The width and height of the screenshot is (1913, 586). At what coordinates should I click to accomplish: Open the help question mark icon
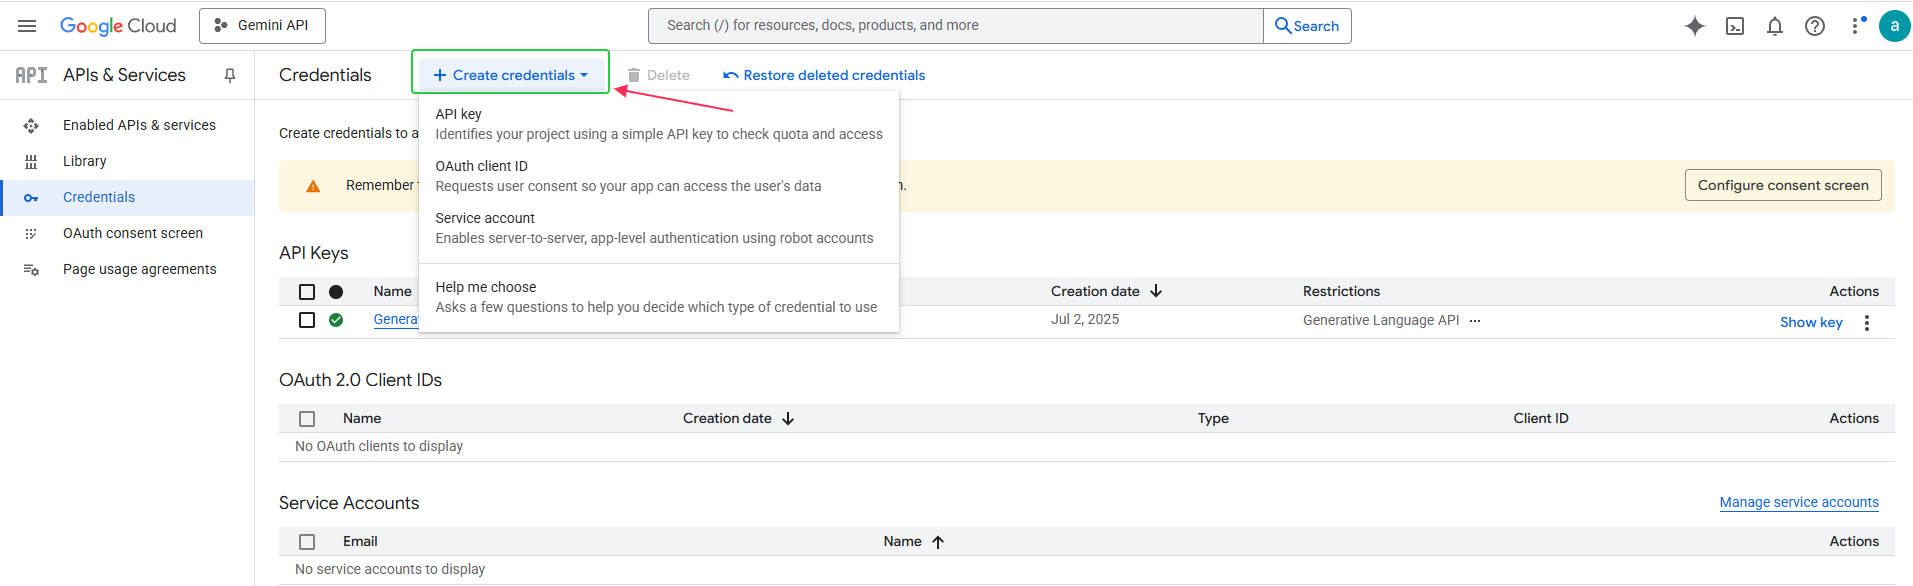click(1815, 26)
